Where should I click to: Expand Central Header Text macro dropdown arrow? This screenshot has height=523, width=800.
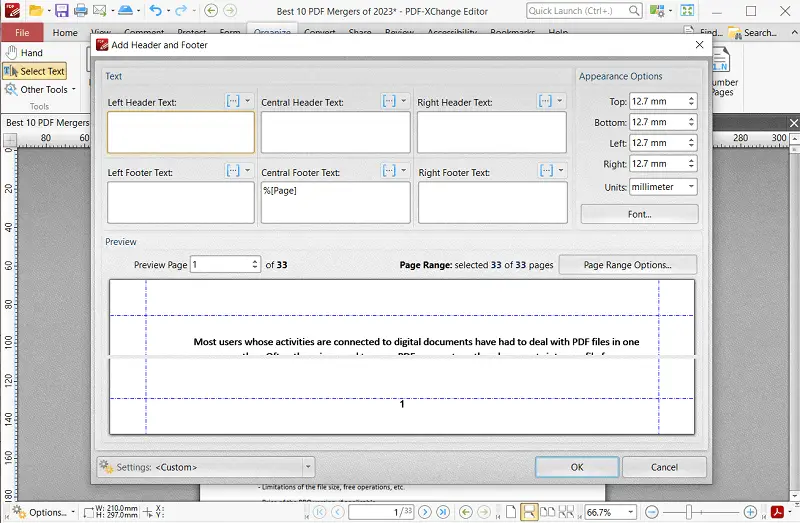coord(404,101)
